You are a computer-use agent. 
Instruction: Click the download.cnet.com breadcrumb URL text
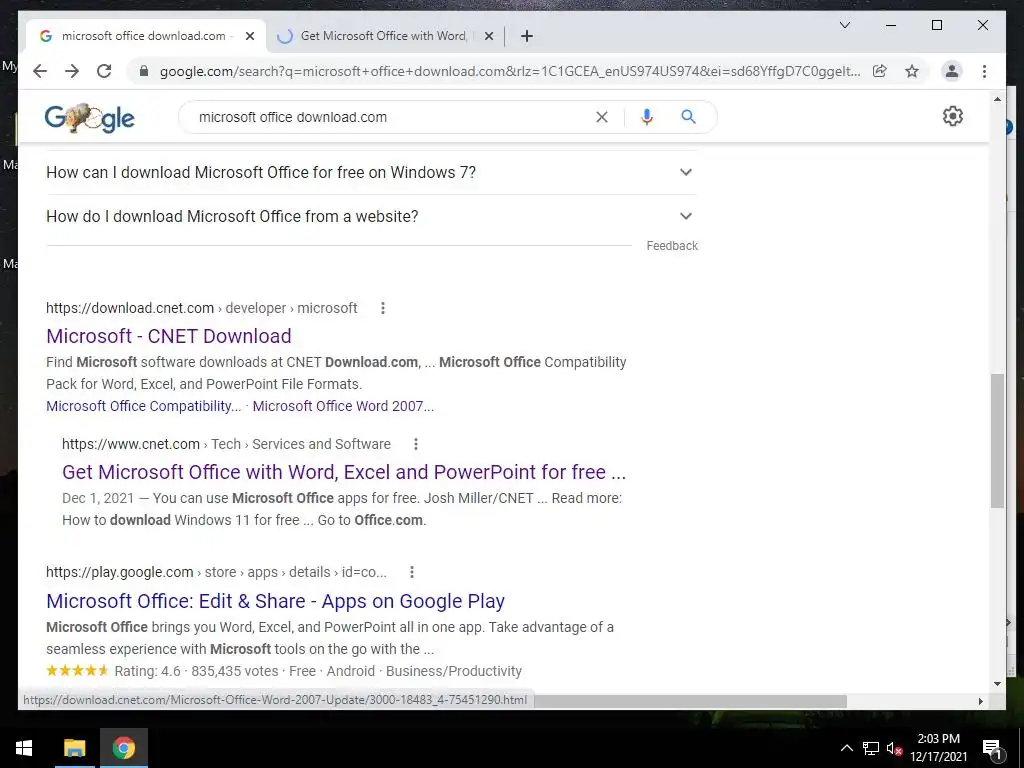tap(202, 308)
